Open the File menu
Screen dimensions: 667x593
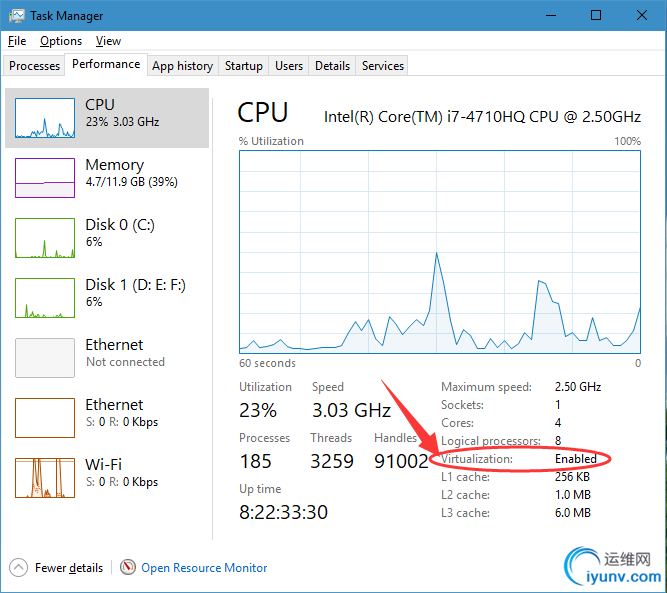[x=17, y=41]
